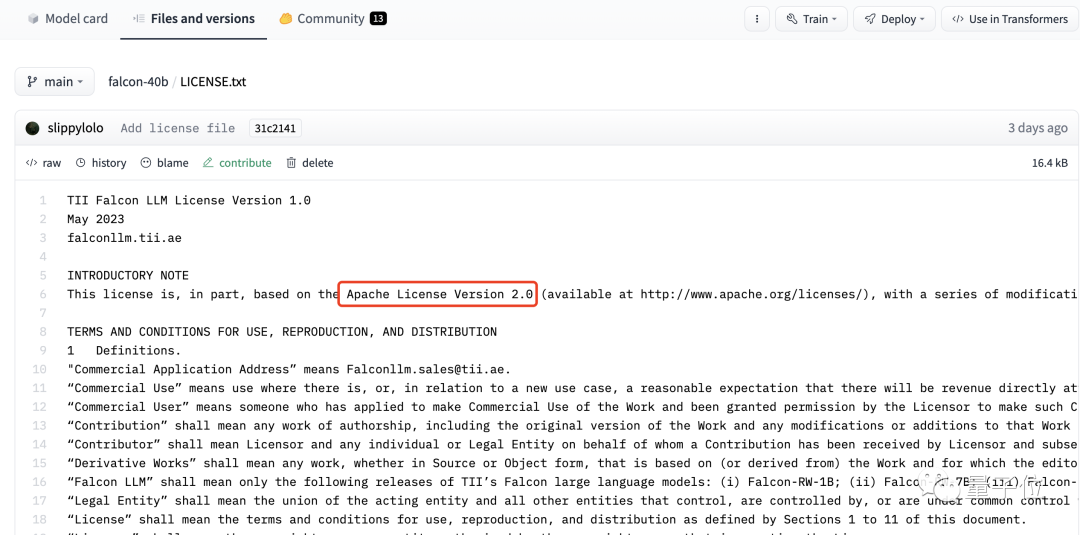Select line number 10

click(x=39, y=369)
